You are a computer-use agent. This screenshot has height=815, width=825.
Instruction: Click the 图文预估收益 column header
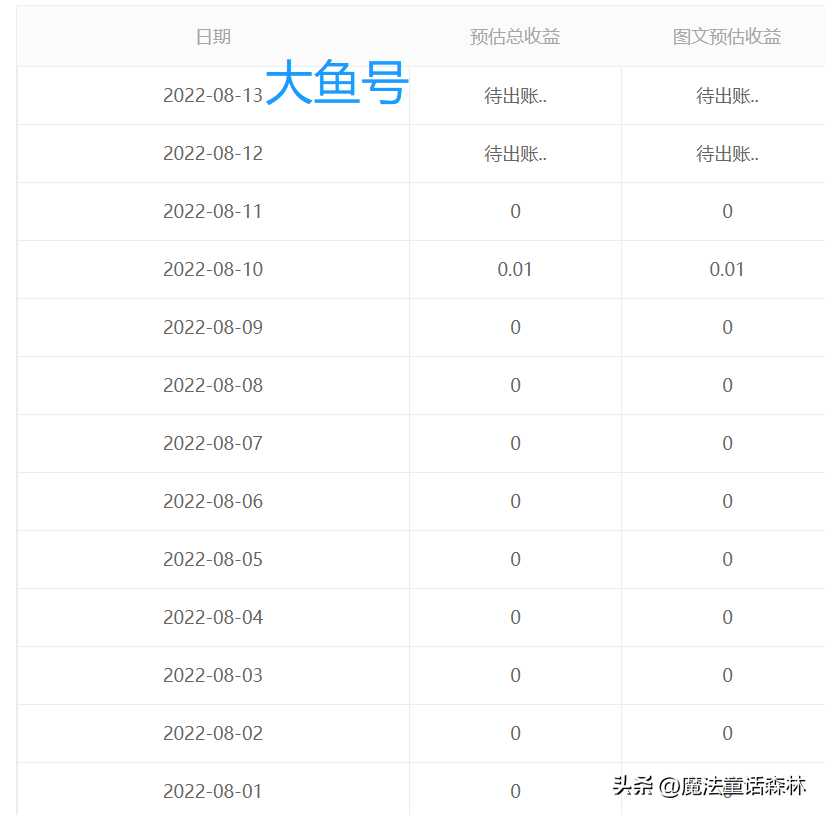[727, 37]
